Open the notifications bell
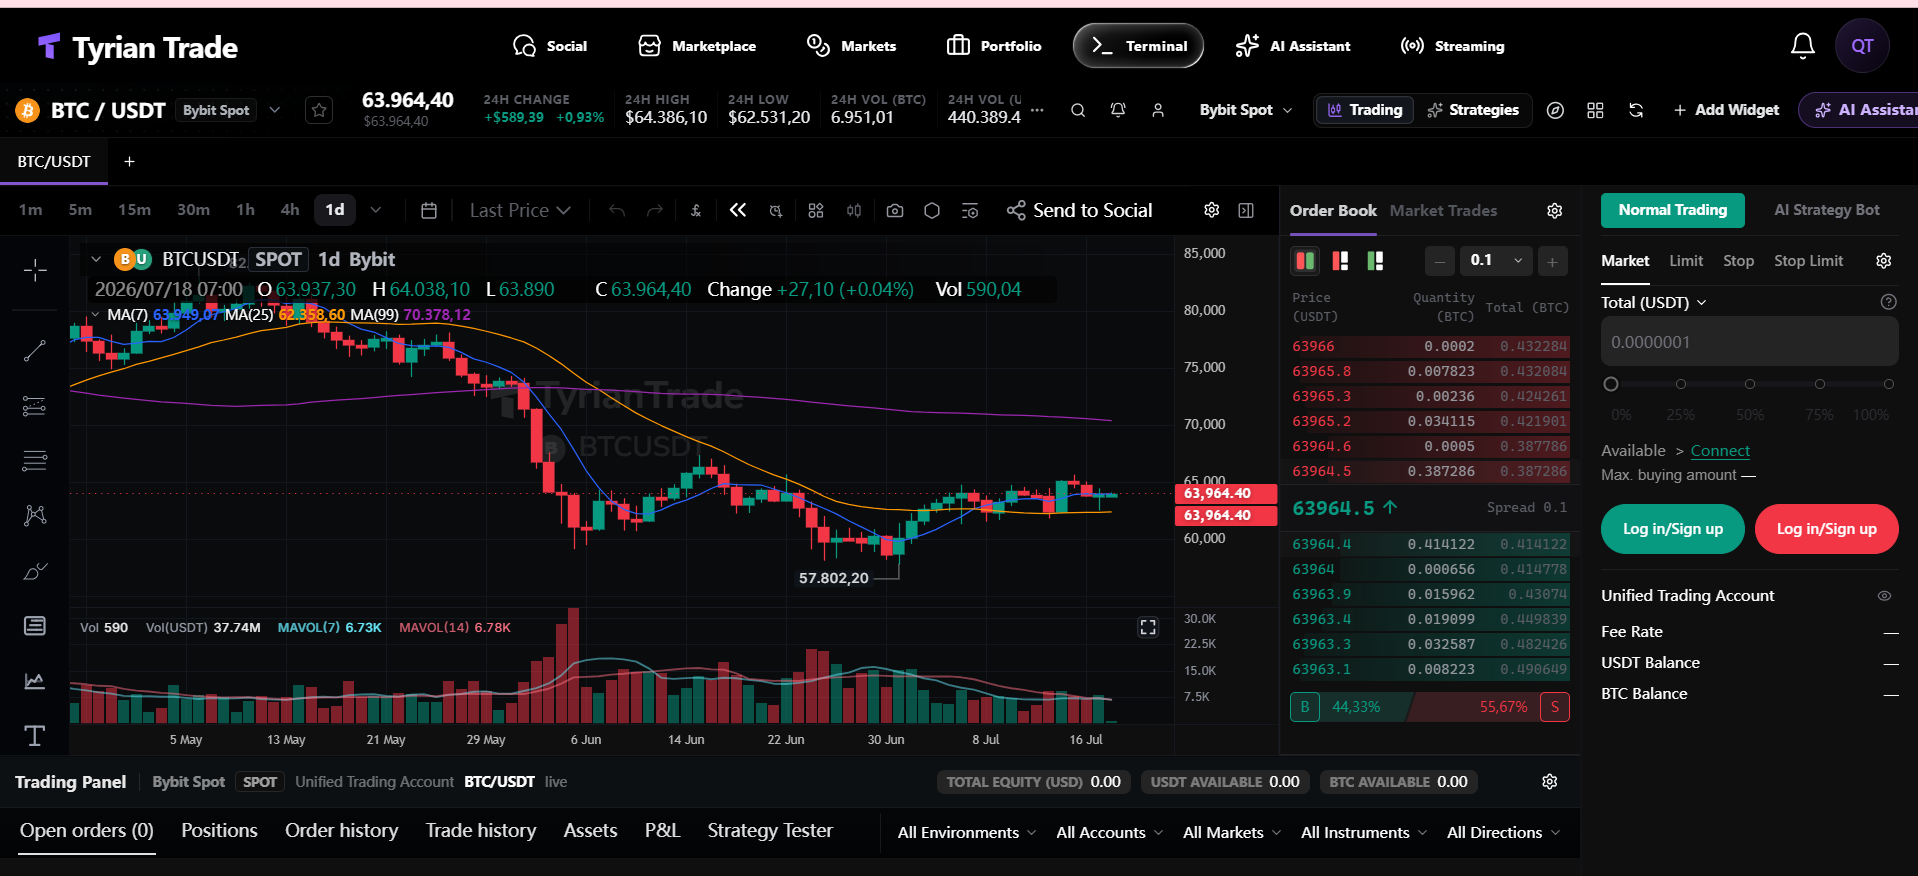Screen dimensions: 1918x876 point(1802,46)
